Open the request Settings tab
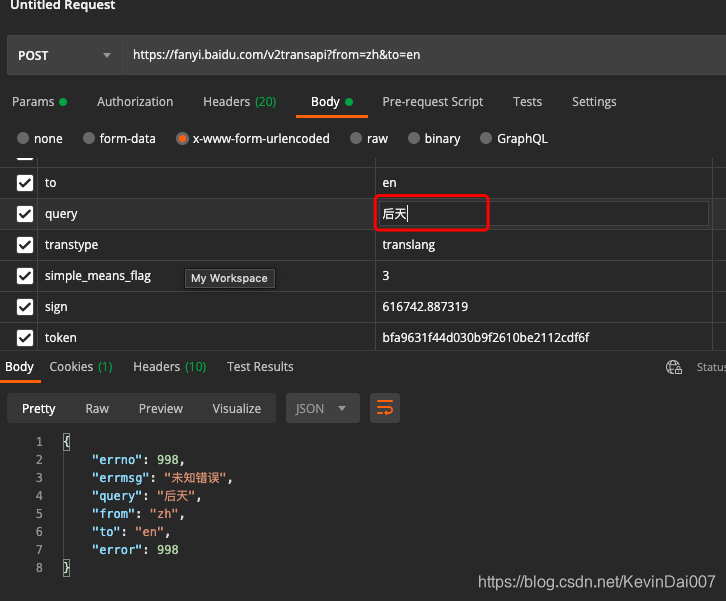The height and width of the screenshot is (601, 726). [x=594, y=102]
